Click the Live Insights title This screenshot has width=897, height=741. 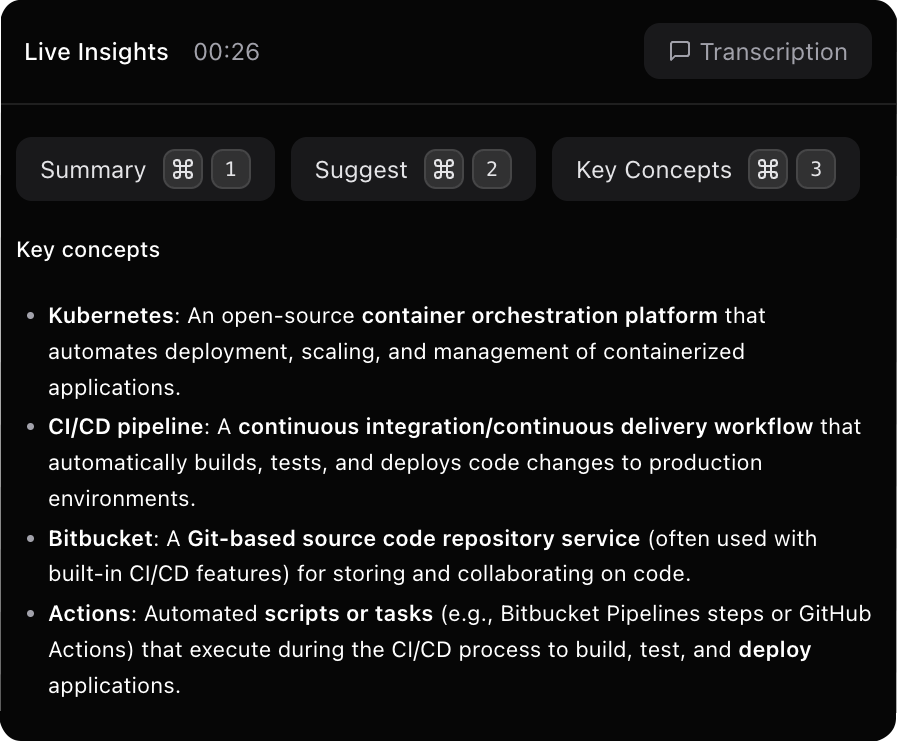(x=96, y=52)
